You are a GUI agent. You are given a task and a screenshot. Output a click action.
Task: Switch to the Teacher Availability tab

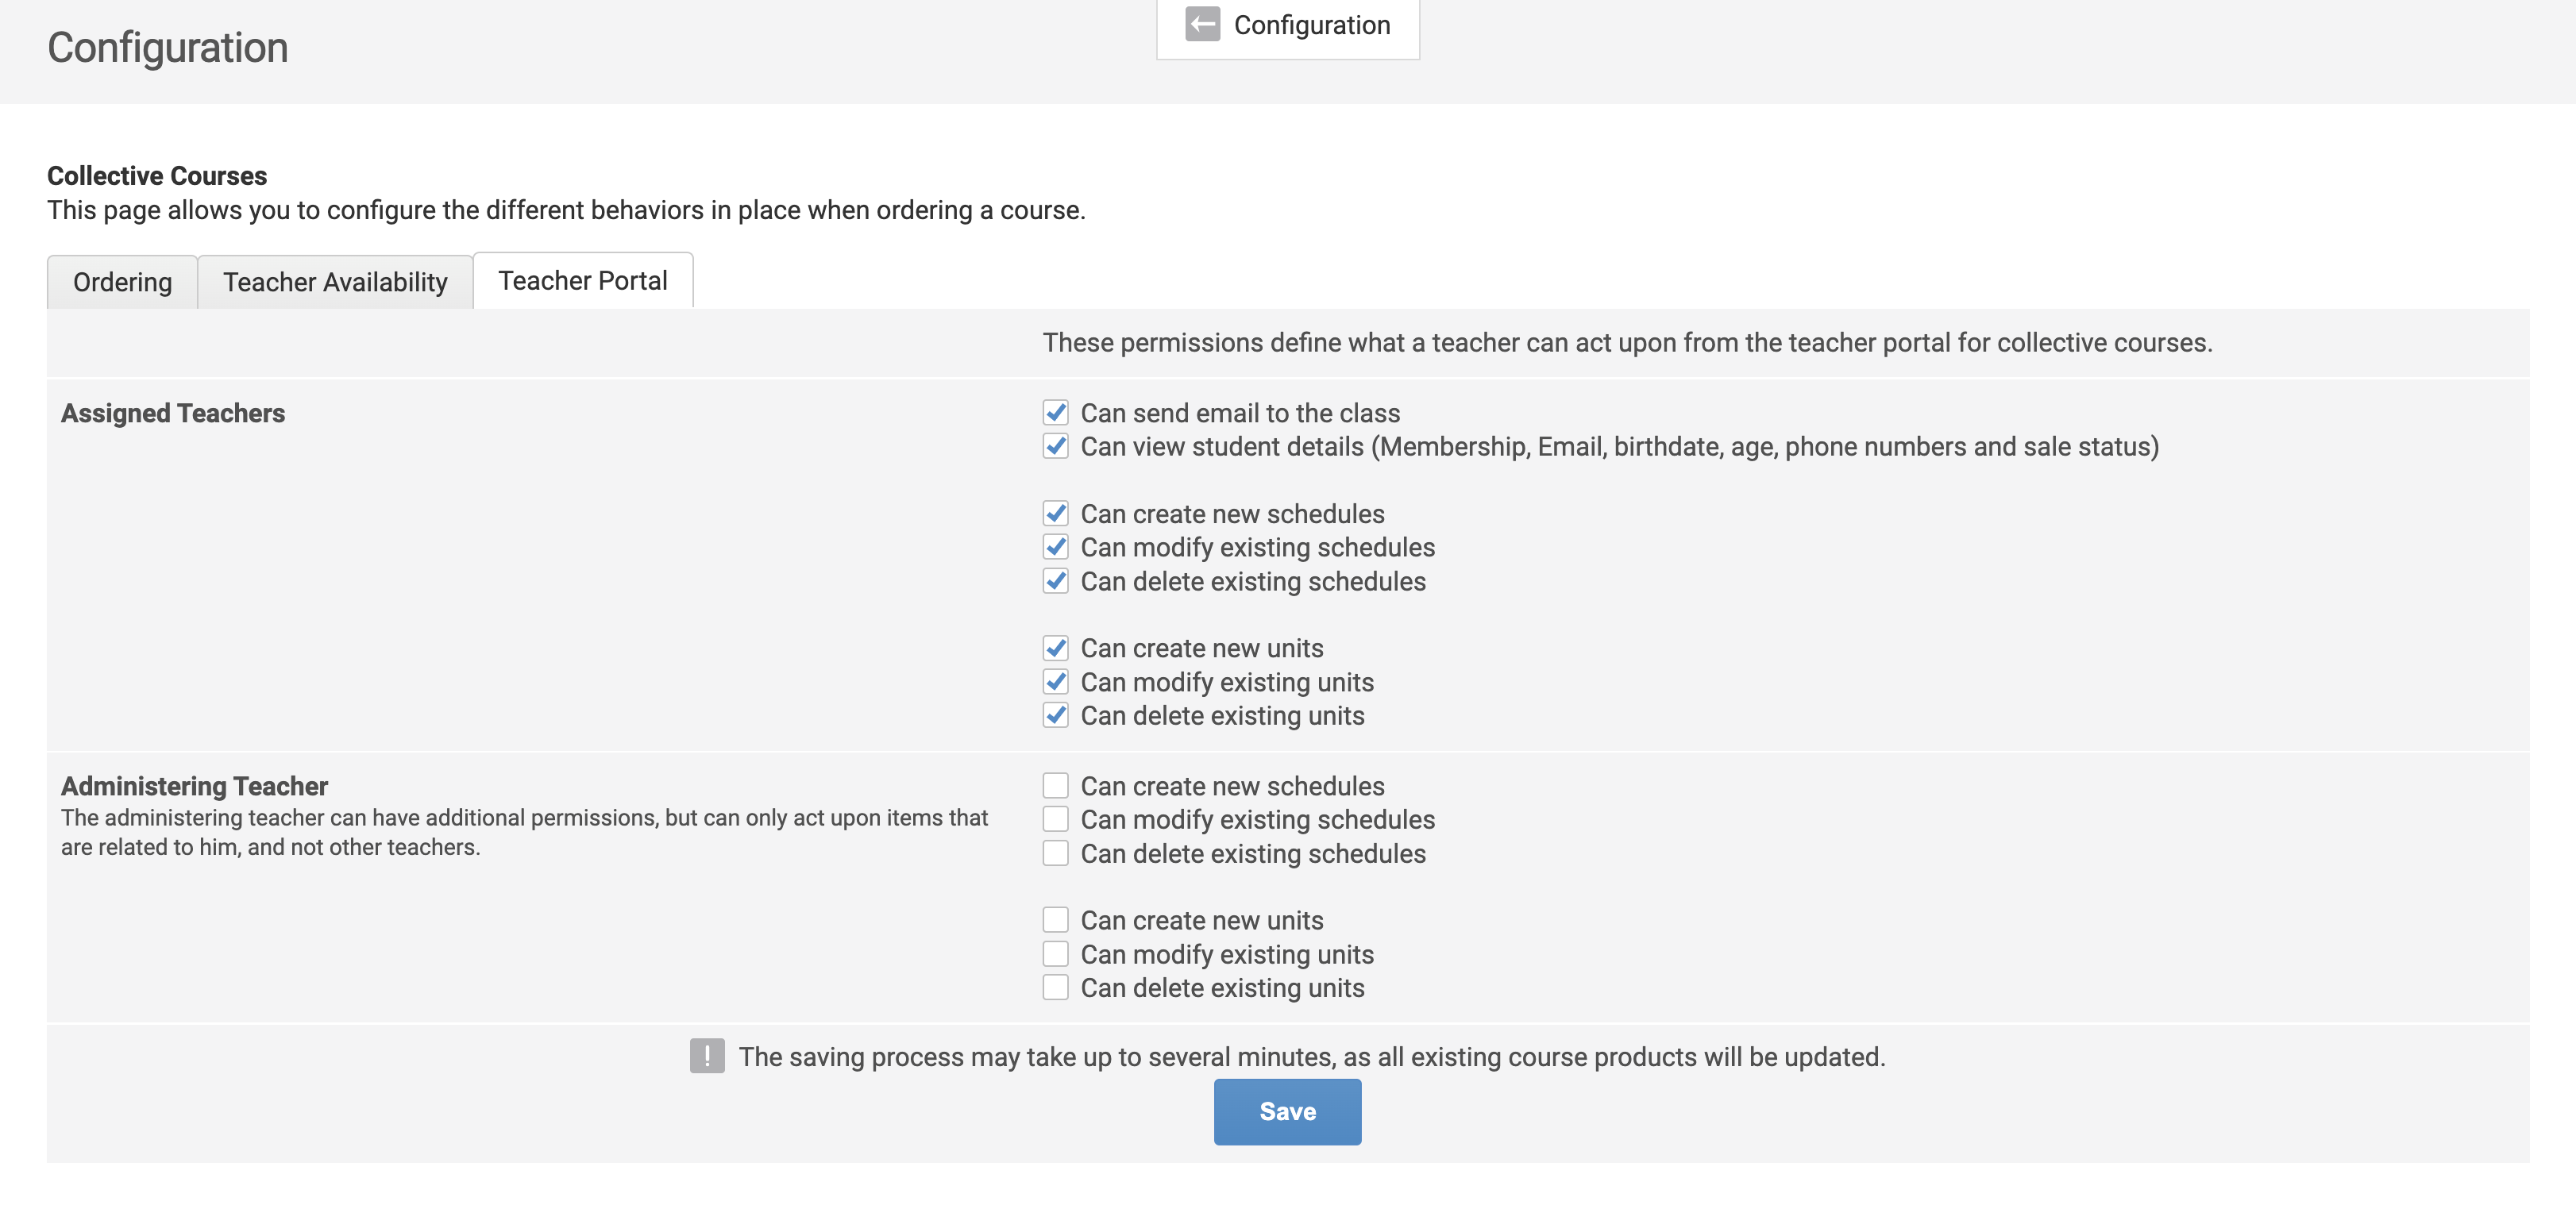[x=335, y=282]
